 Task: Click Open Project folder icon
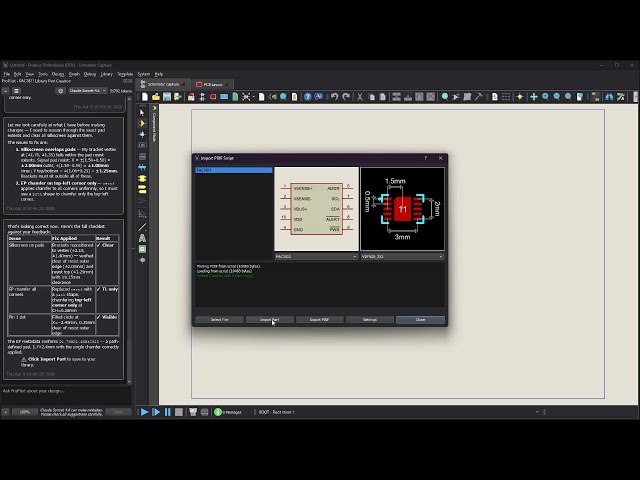[156, 97]
